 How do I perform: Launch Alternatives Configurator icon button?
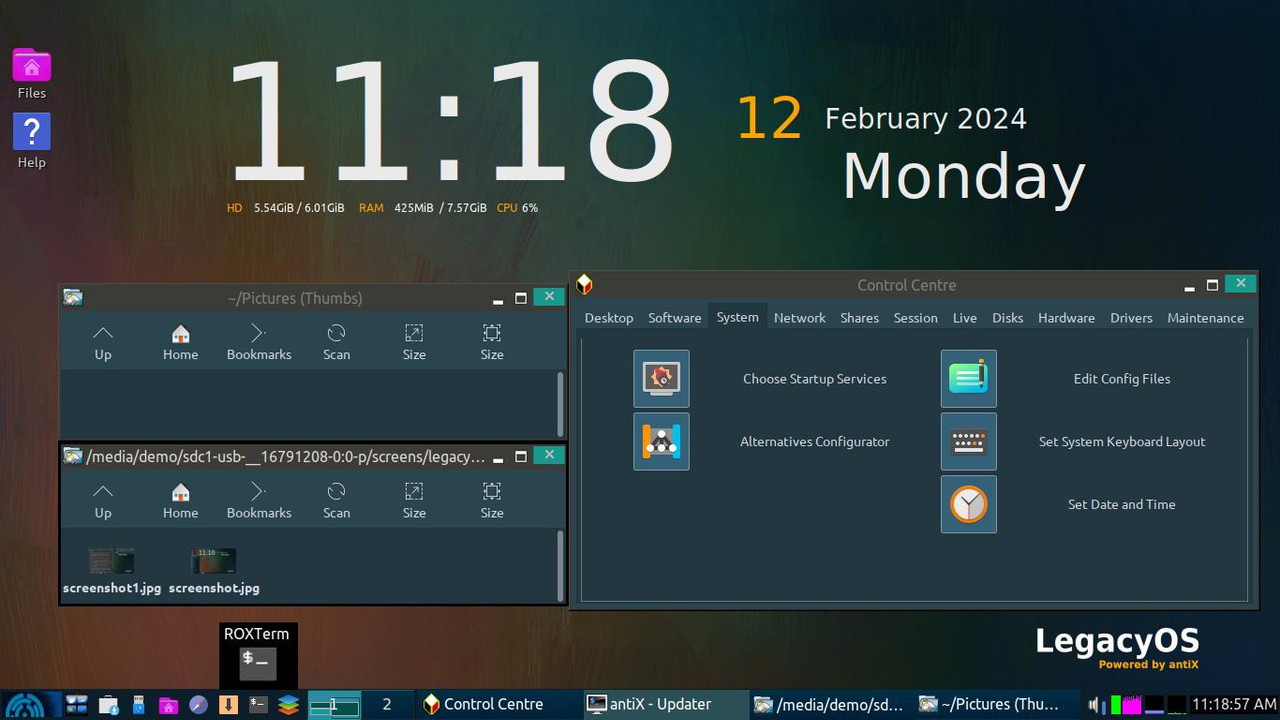coord(661,441)
